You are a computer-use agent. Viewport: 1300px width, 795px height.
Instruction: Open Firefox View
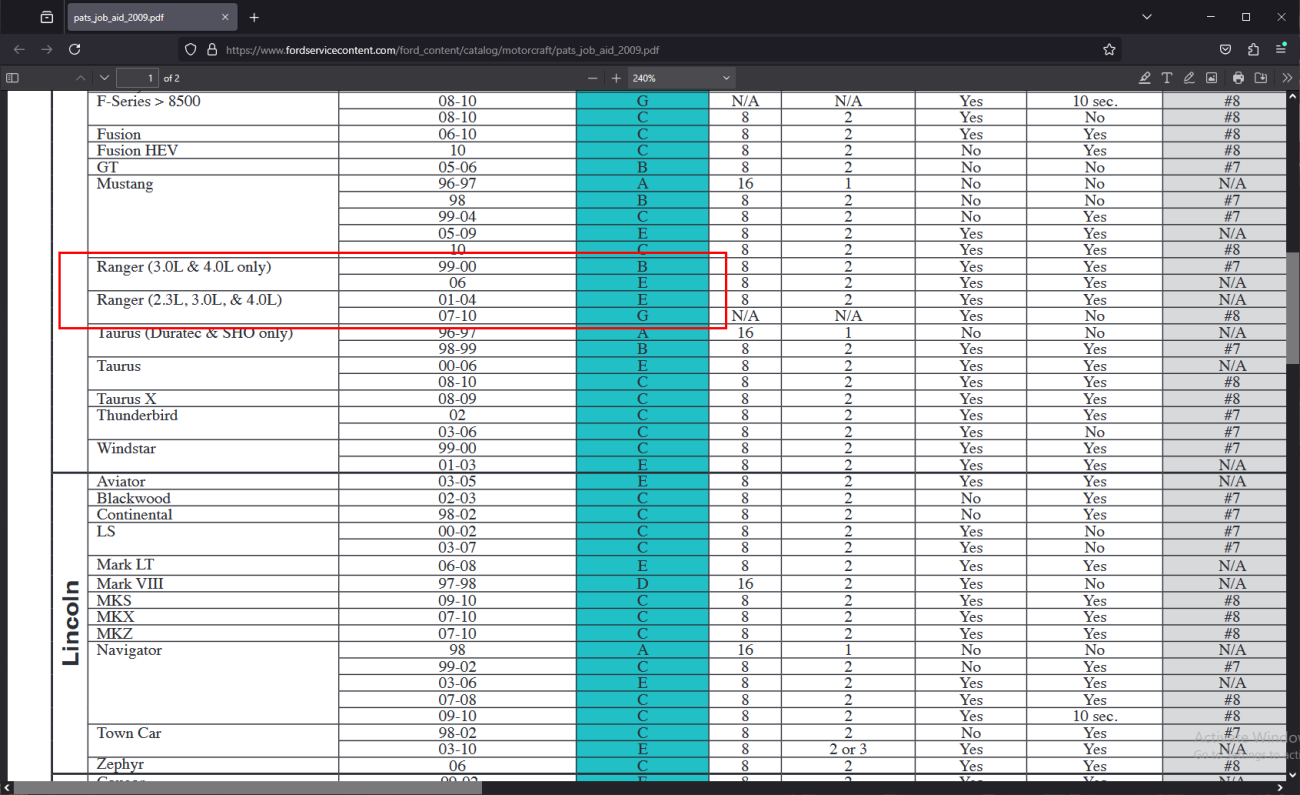(x=47, y=17)
